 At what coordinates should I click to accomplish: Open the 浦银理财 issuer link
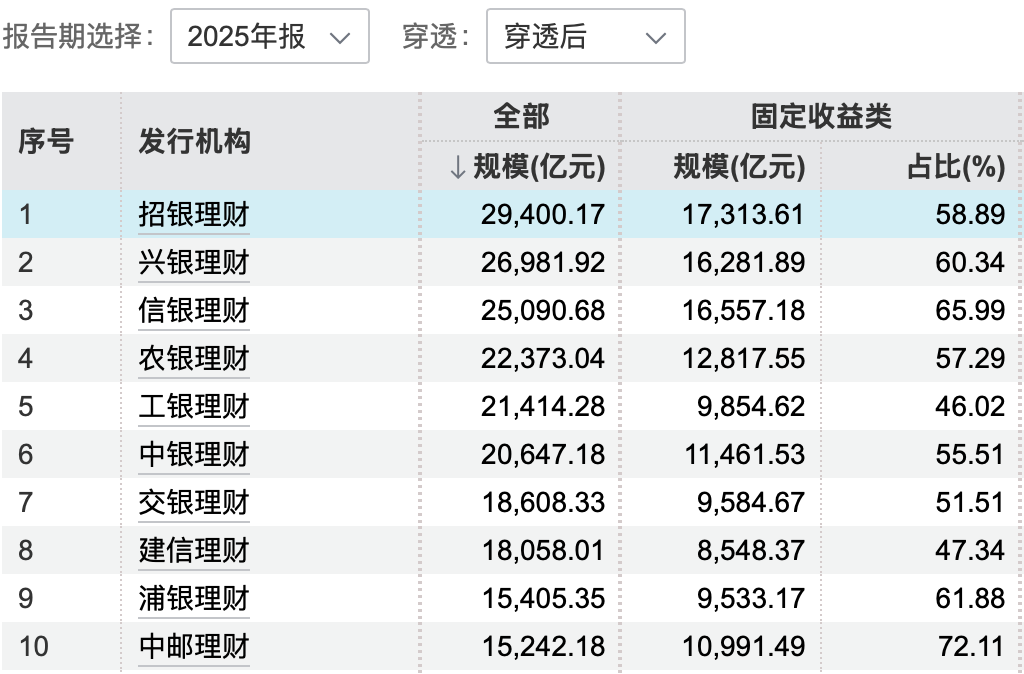194,598
